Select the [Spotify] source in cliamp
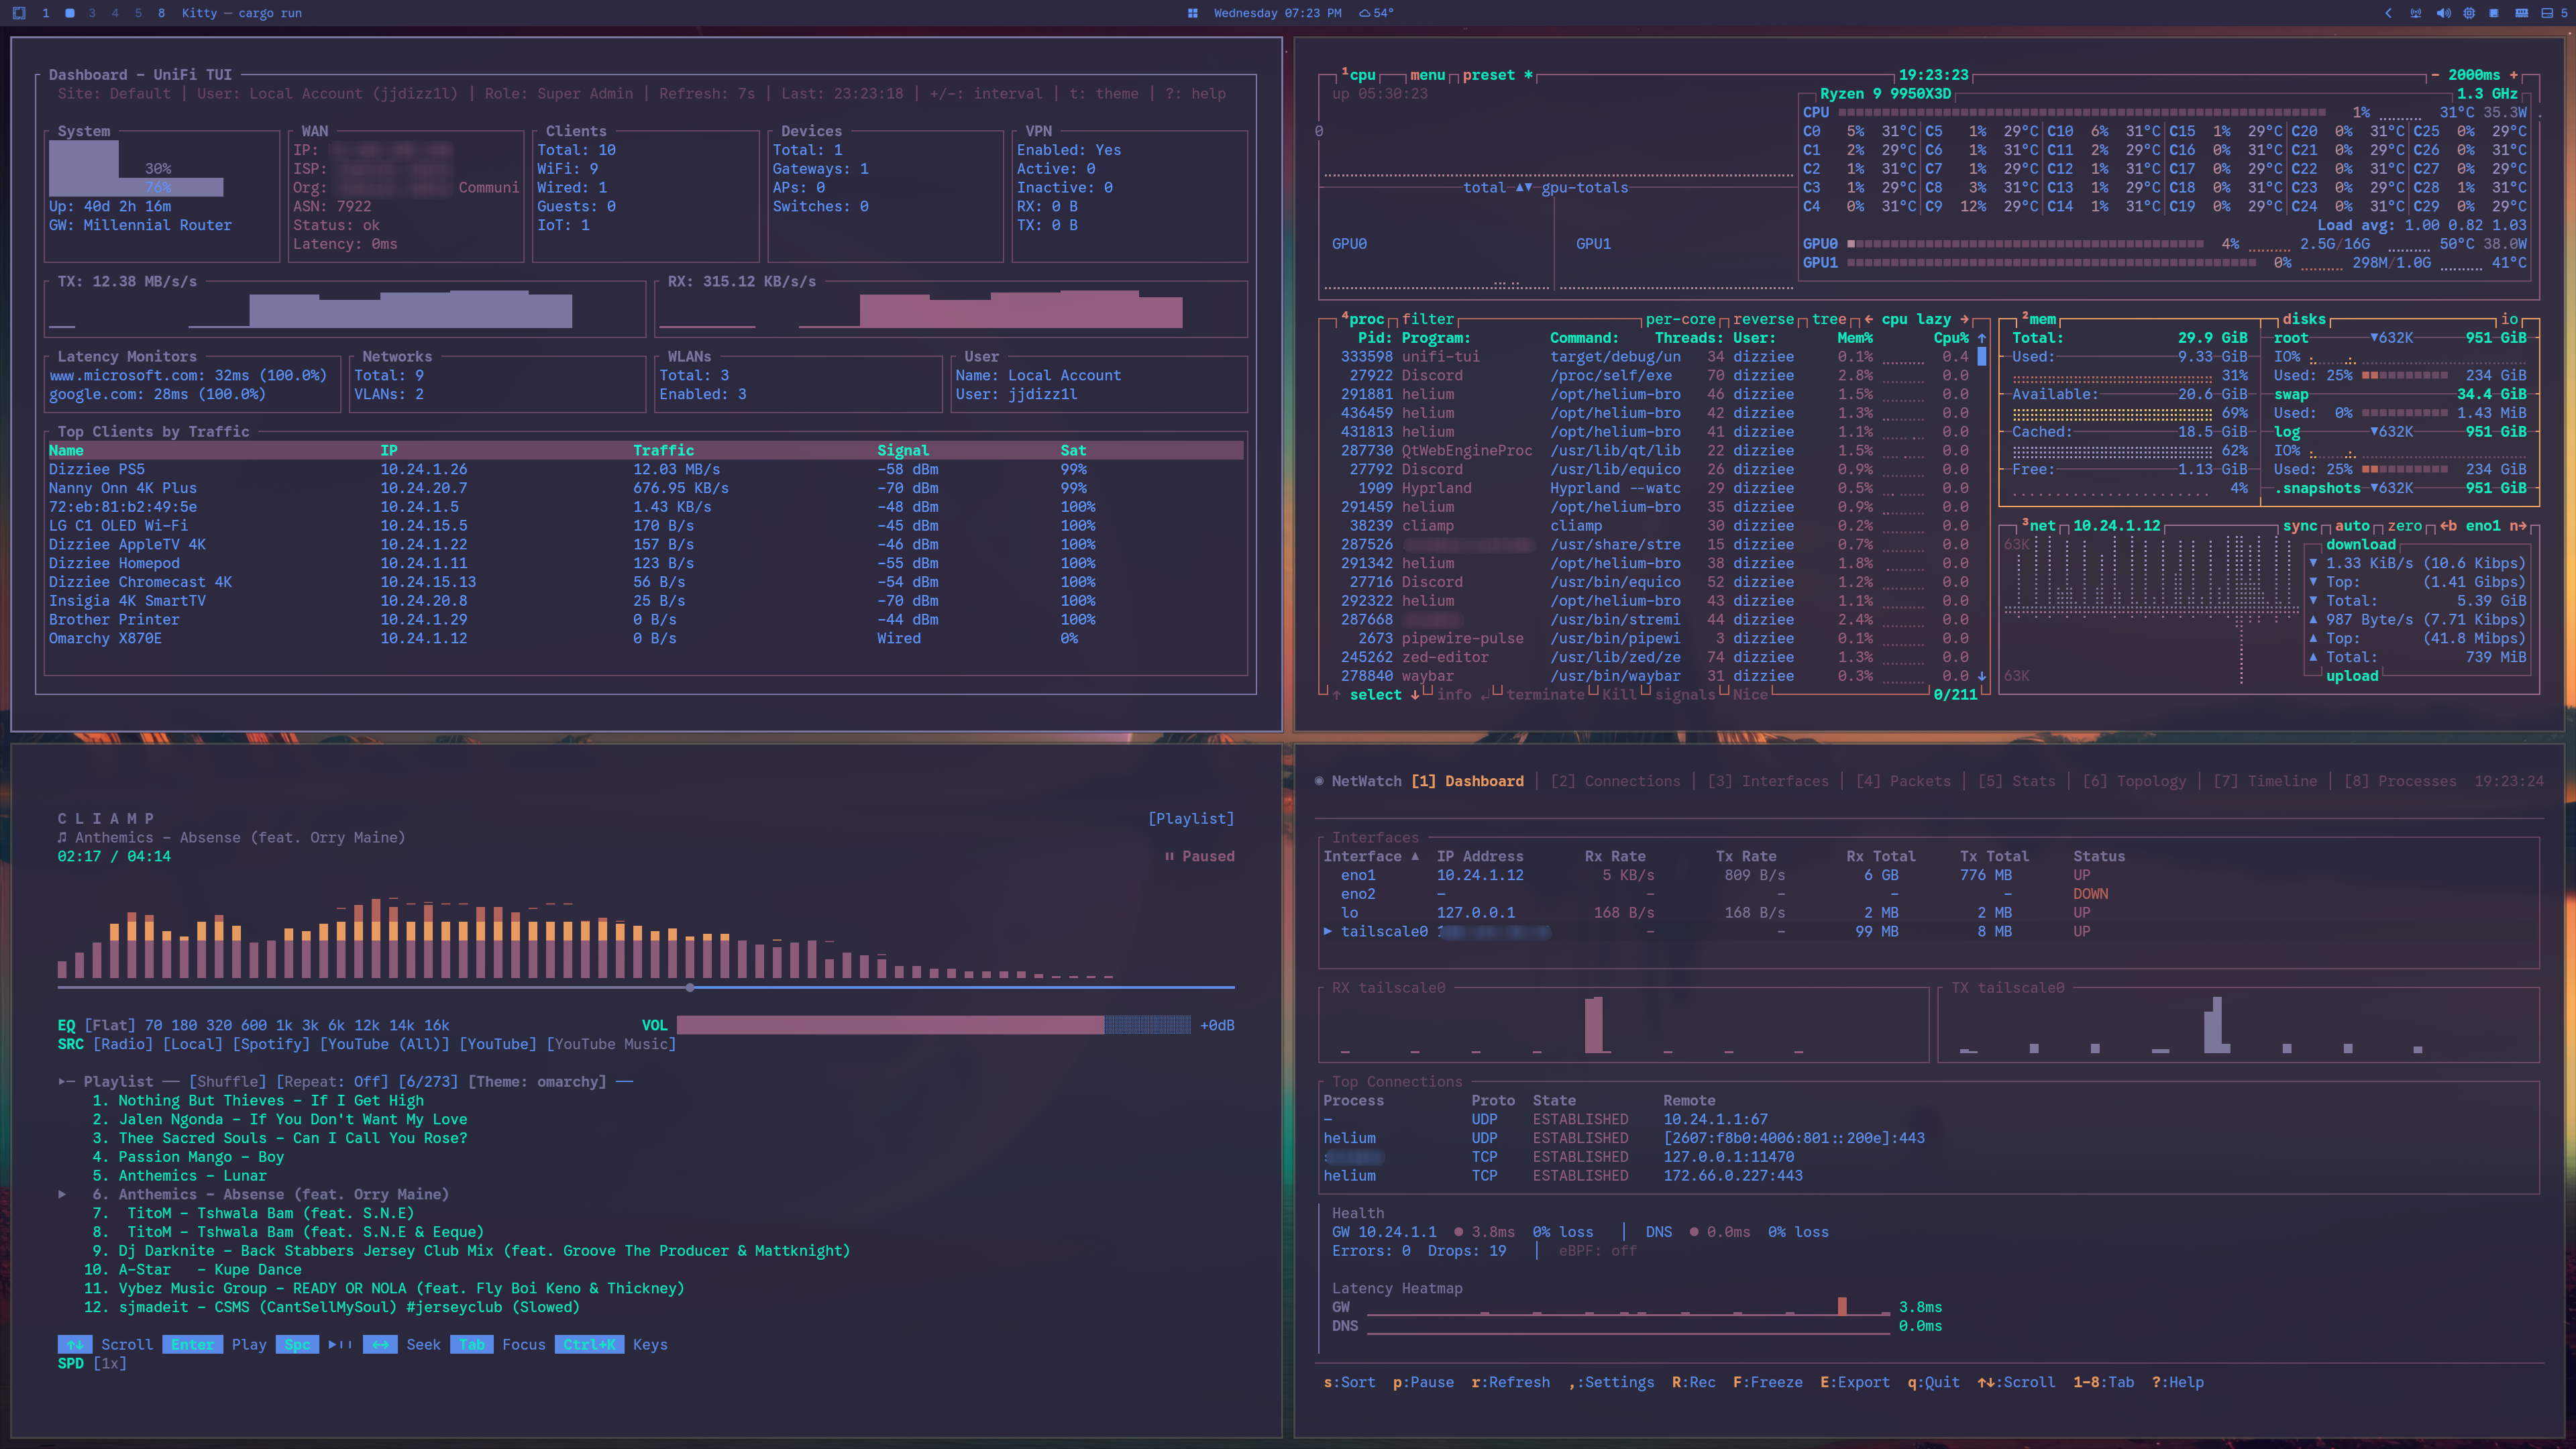Image resolution: width=2576 pixels, height=1449 pixels. pos(271,1043)
